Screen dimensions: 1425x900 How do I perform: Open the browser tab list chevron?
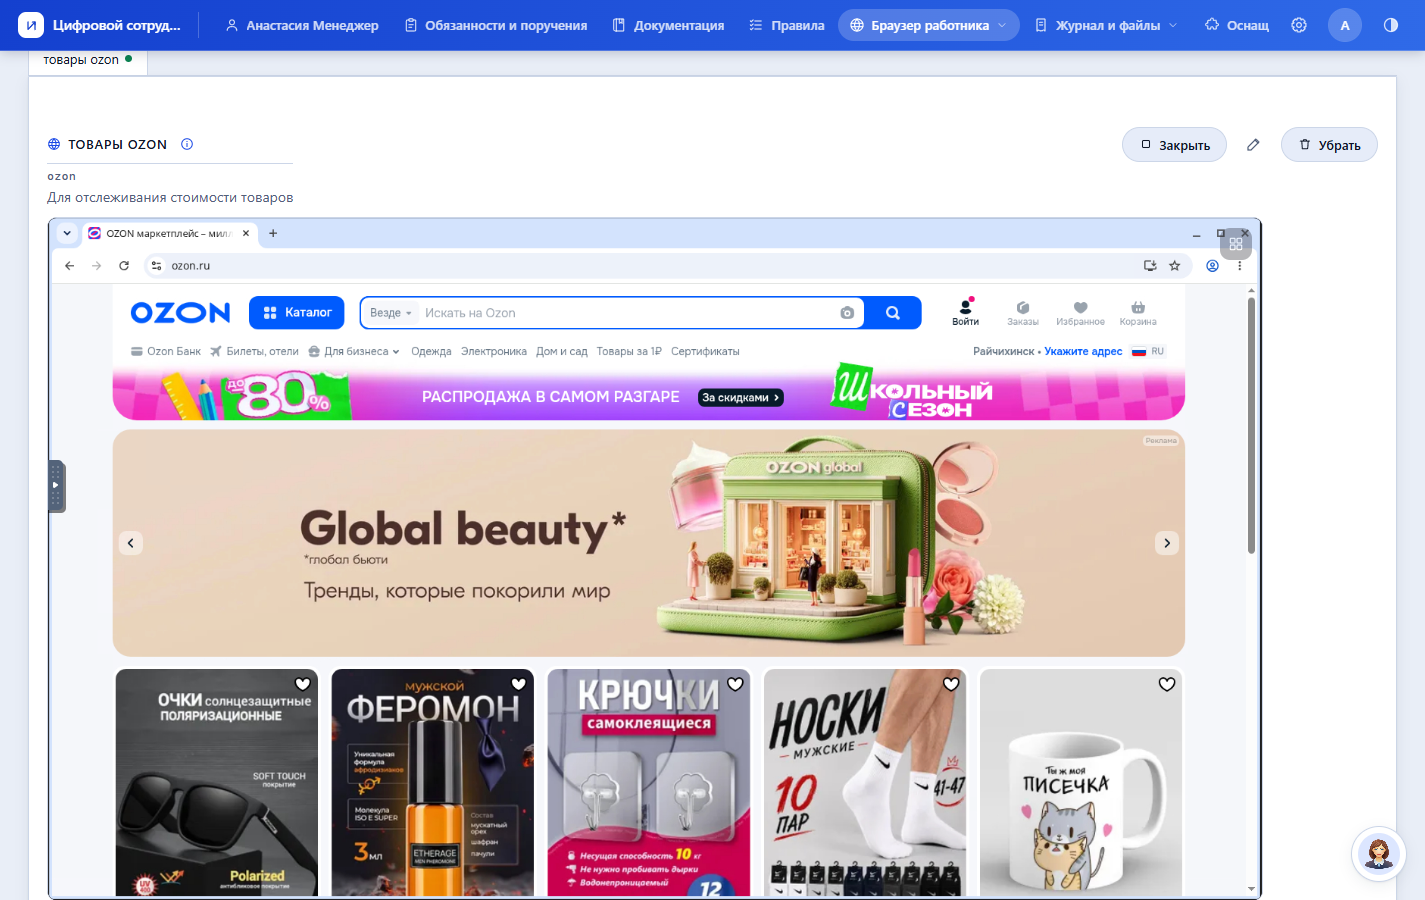[67, 233]
